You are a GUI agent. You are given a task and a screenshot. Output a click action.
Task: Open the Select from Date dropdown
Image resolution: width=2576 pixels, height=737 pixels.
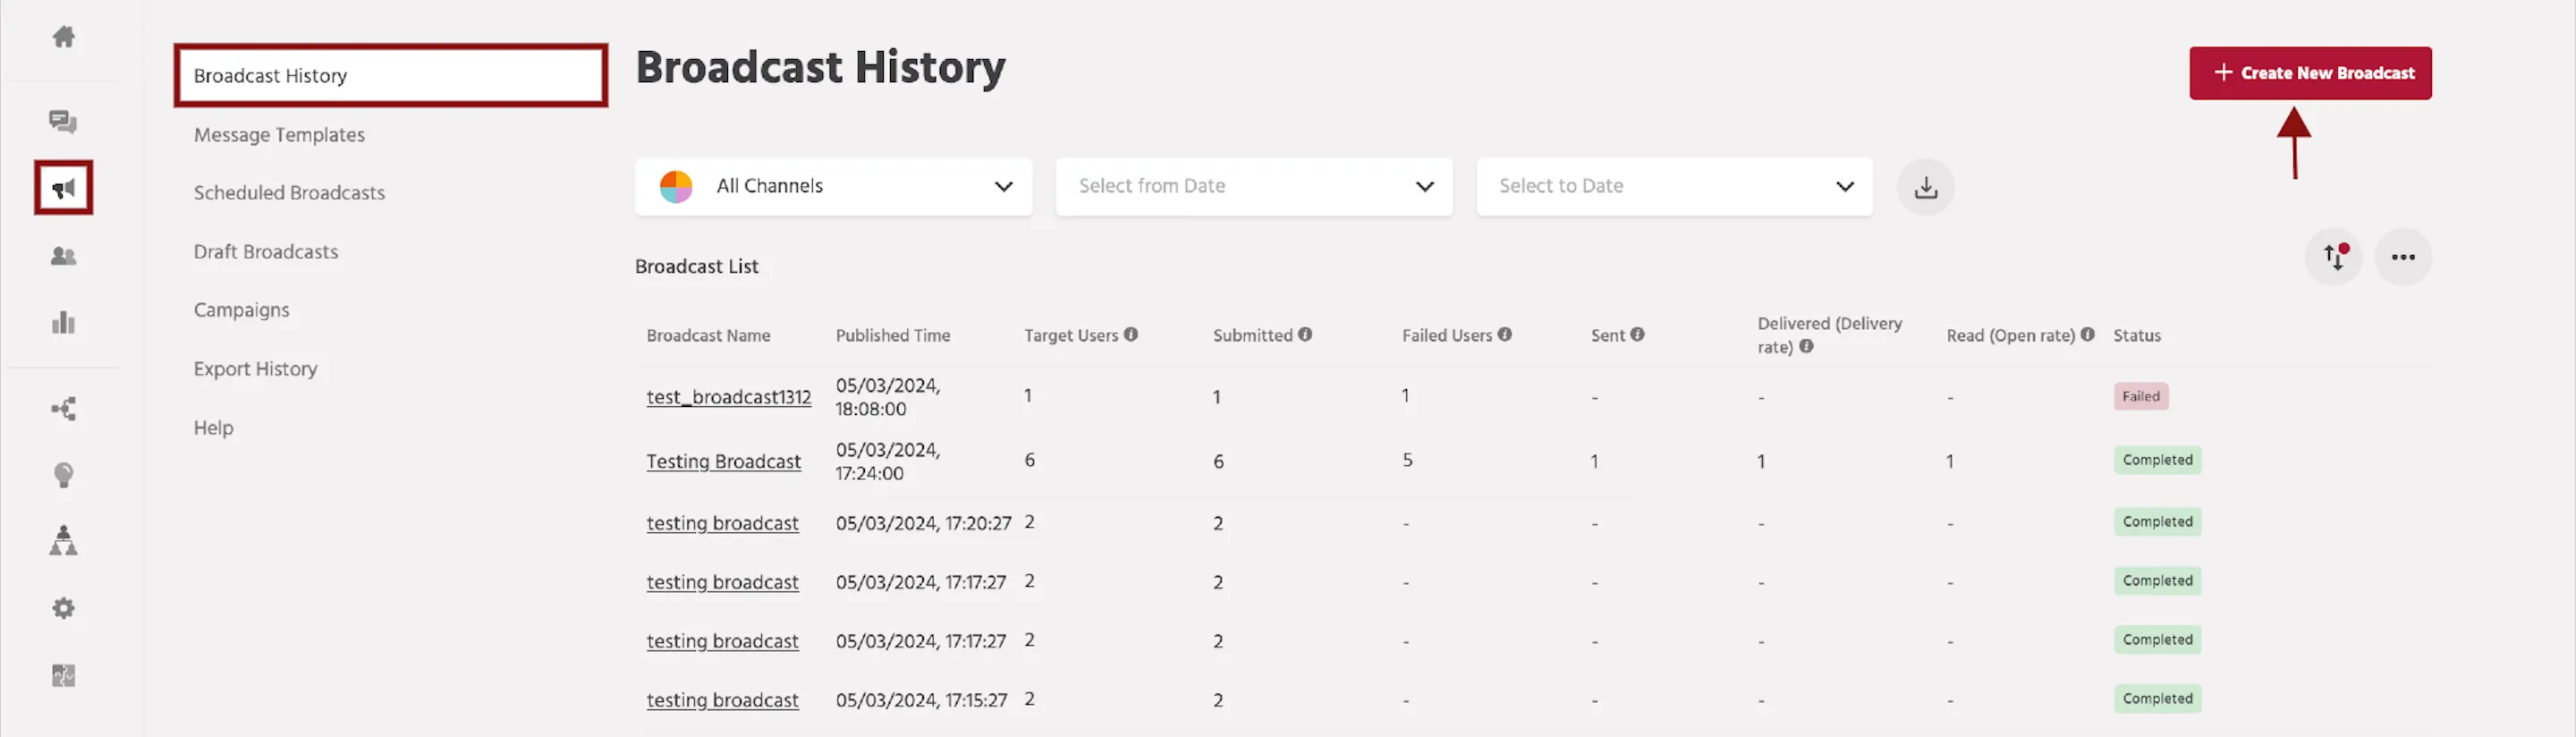coord(1254,186)
